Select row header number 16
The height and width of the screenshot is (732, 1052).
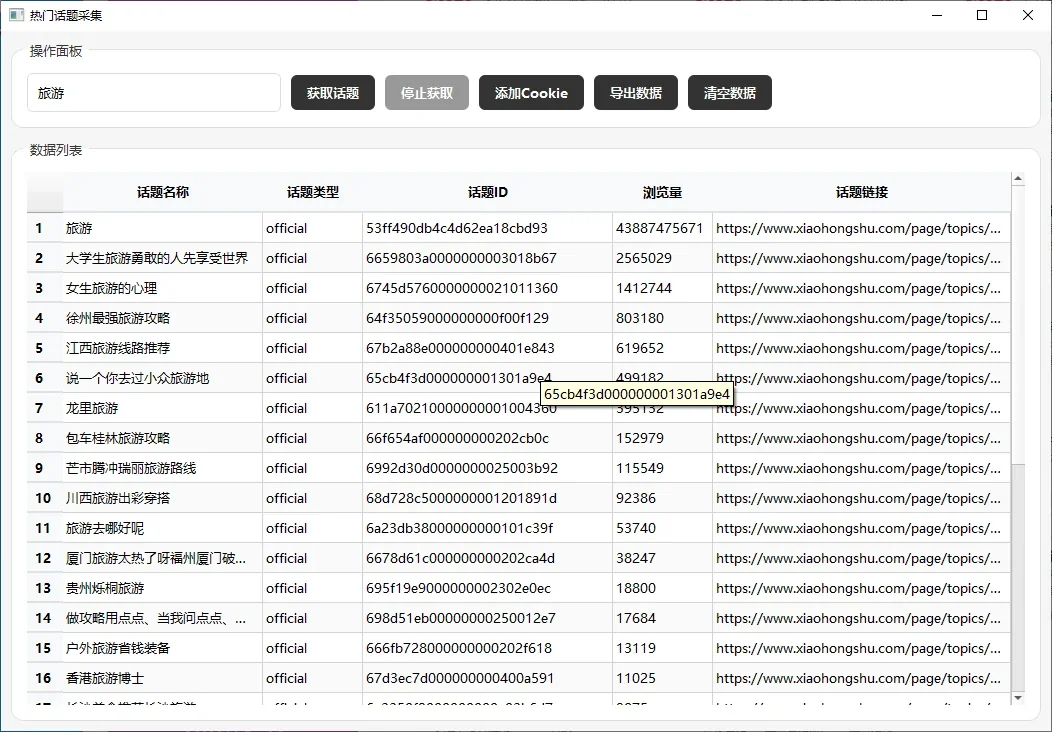tap(44, 678)
